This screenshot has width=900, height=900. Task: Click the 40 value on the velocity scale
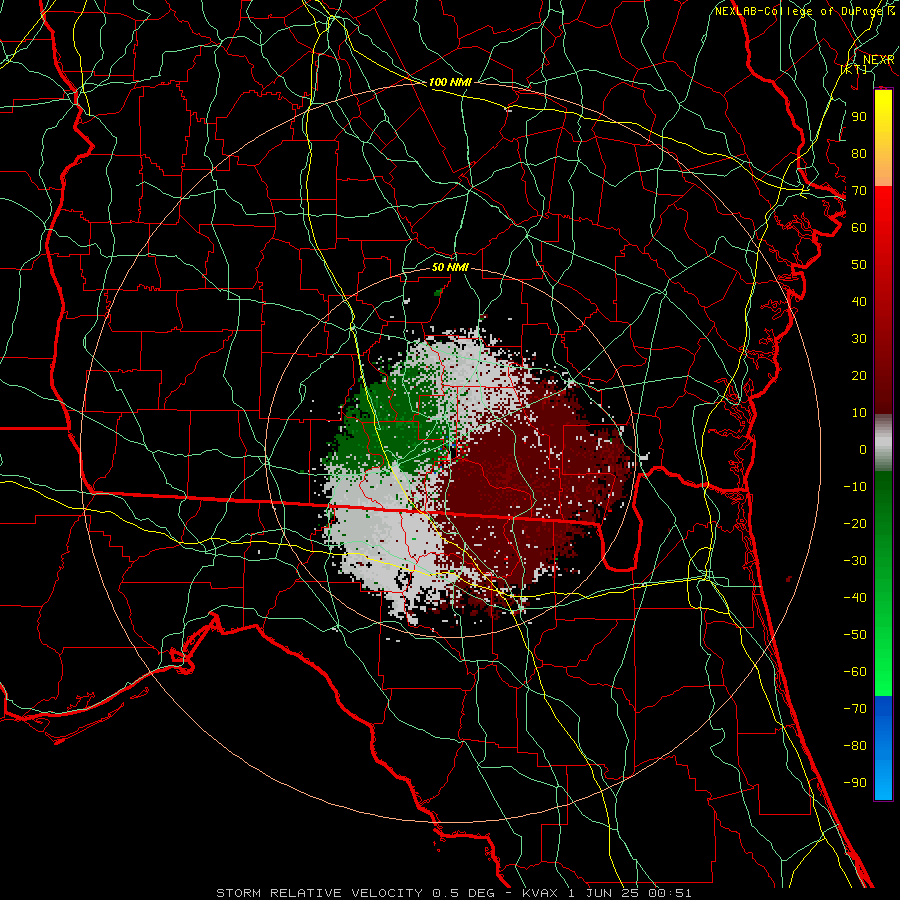[x=859, y=302]
